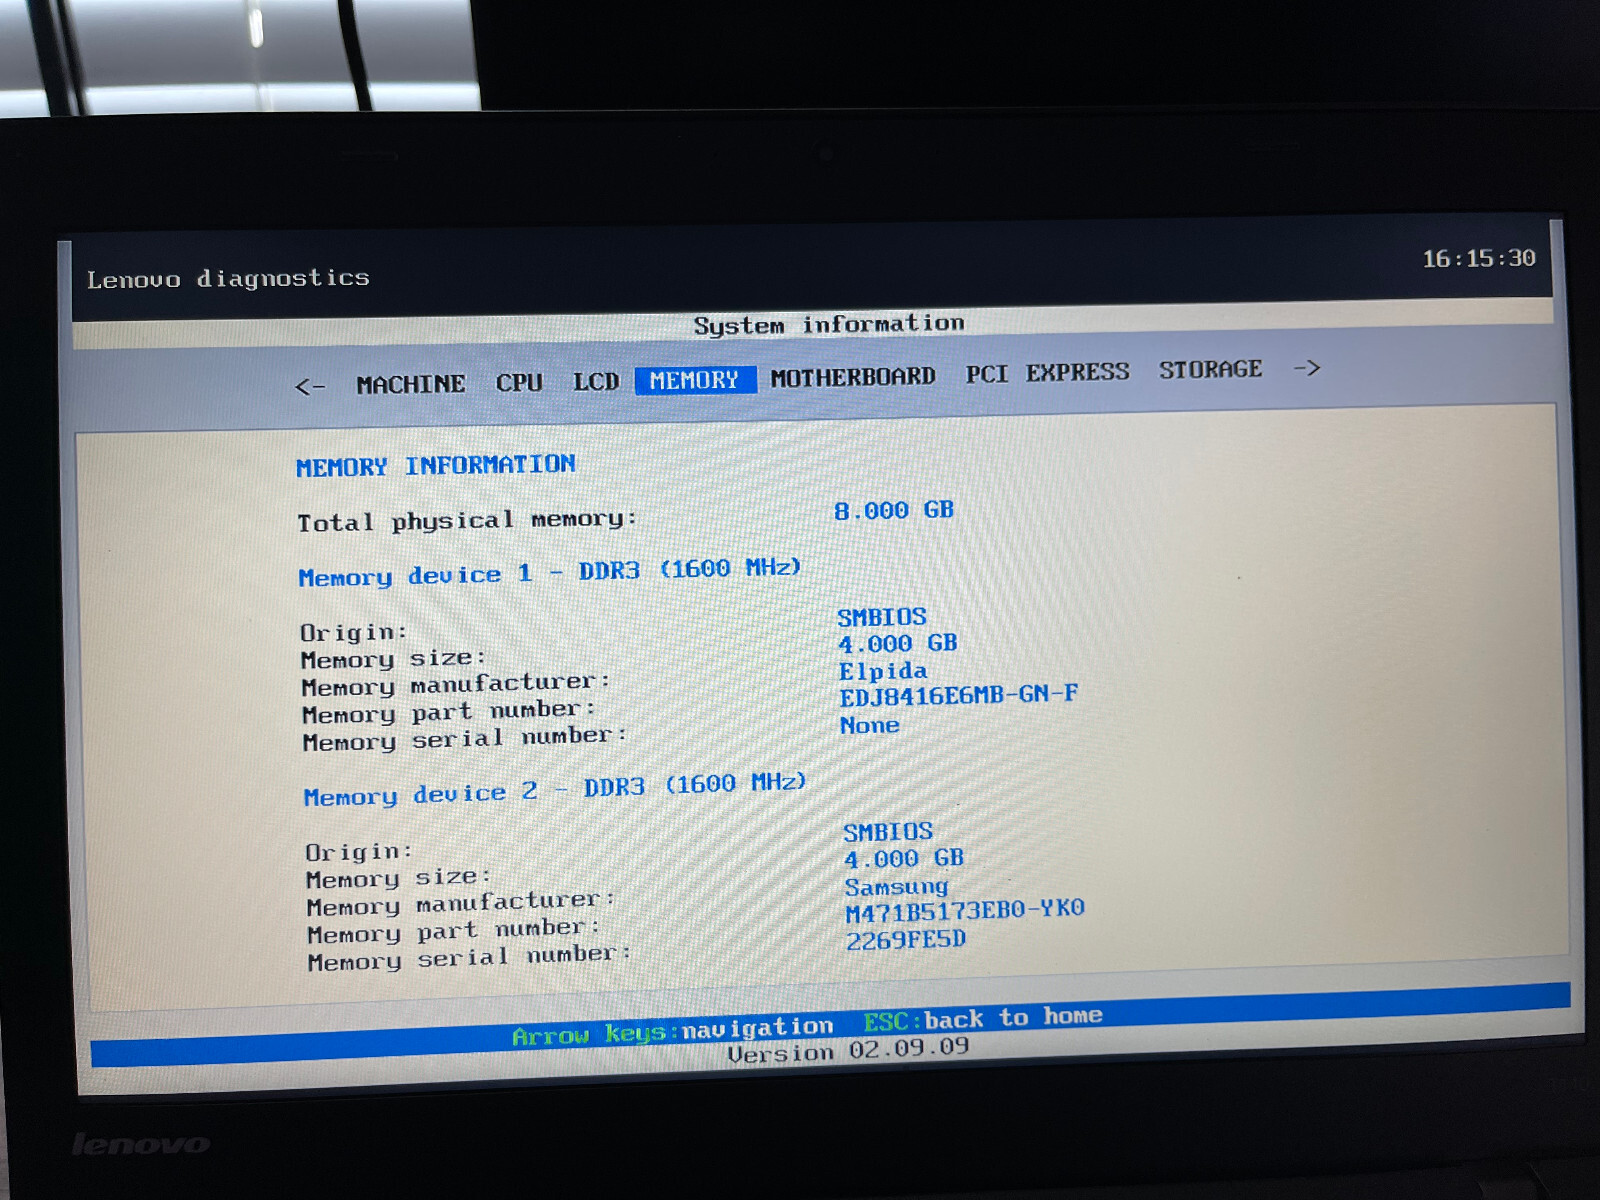Click the 'Total physical memory:' label
The image size is (1600, 1200).
click(x=467, y=521)
